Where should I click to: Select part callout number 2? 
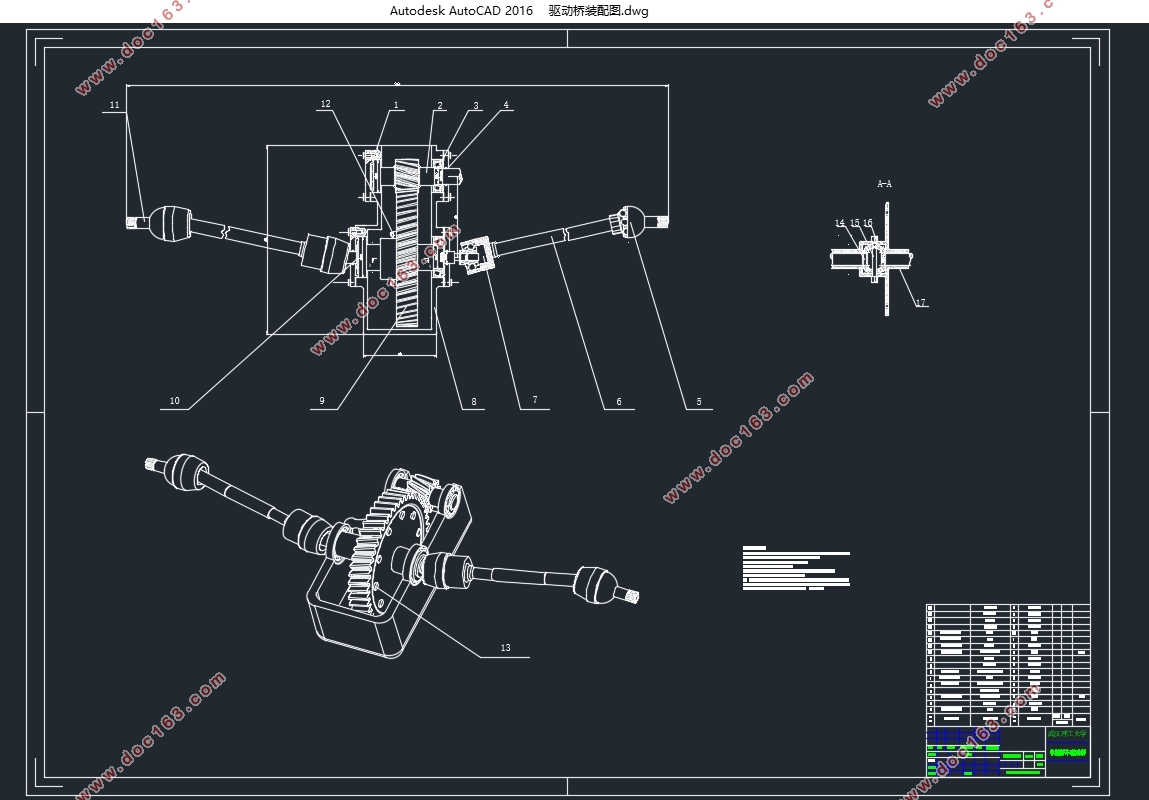[440, 105]
